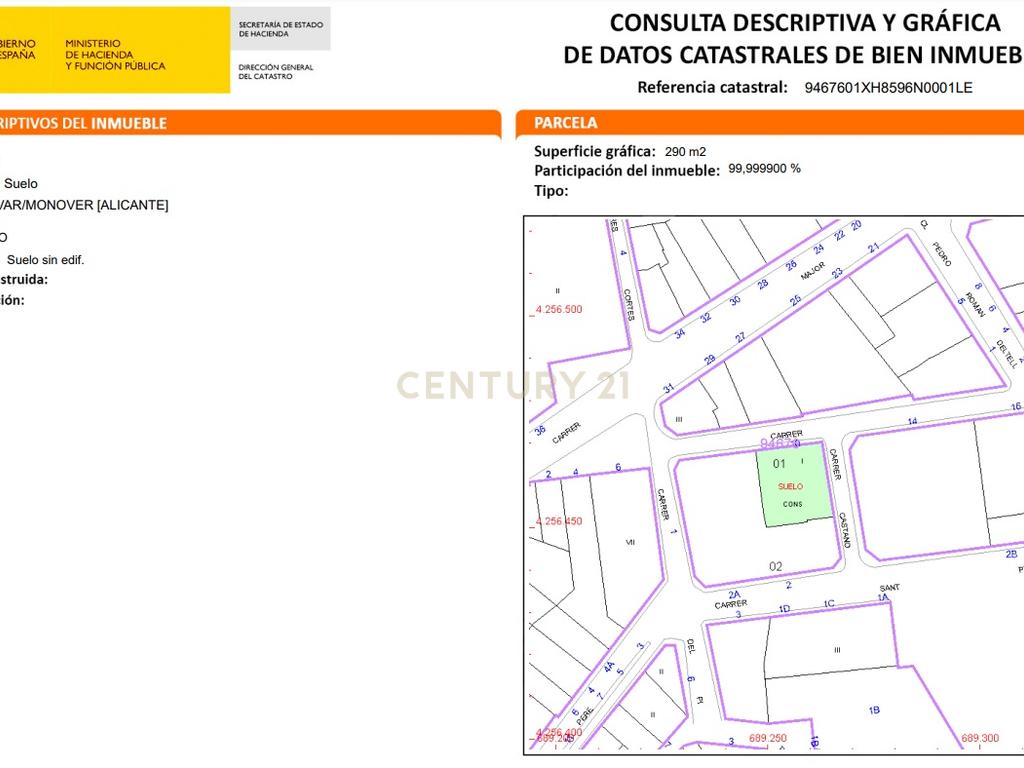Click the "SANT" street name on map
Image resolution: width=1024 pixels, height=768 pixels.
[889, 588]
